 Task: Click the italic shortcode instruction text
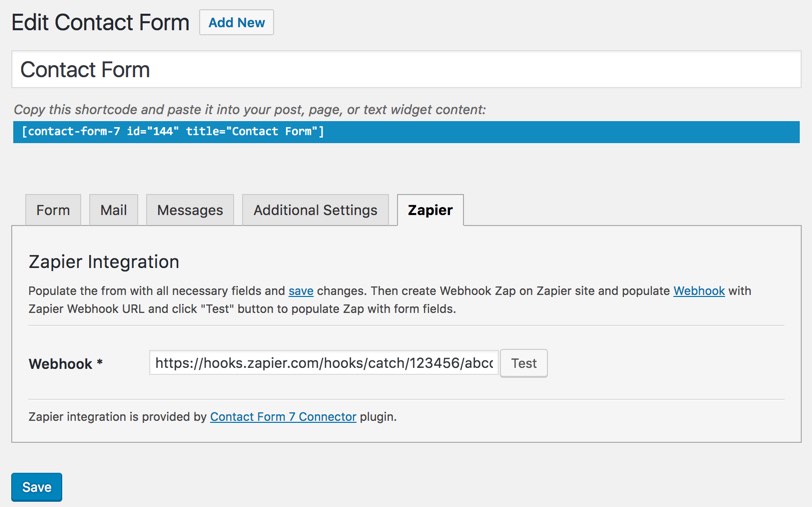point(249,110)
